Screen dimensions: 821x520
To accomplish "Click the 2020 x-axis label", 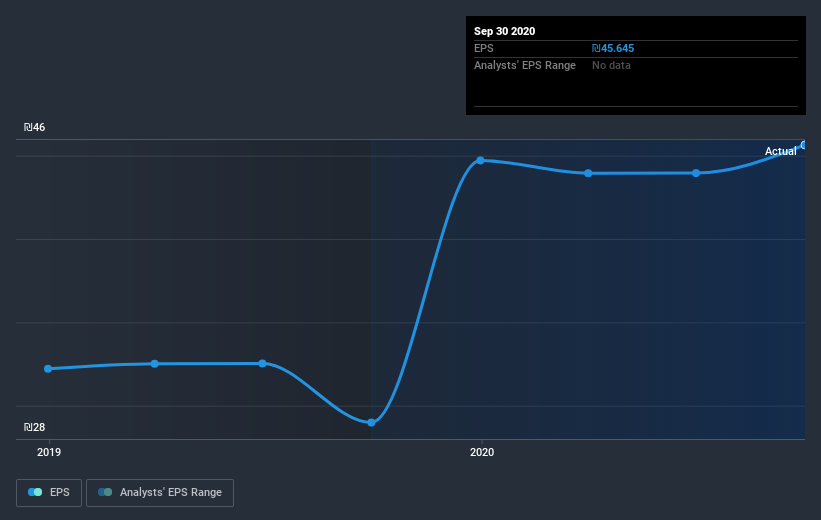I will (482, 452).
